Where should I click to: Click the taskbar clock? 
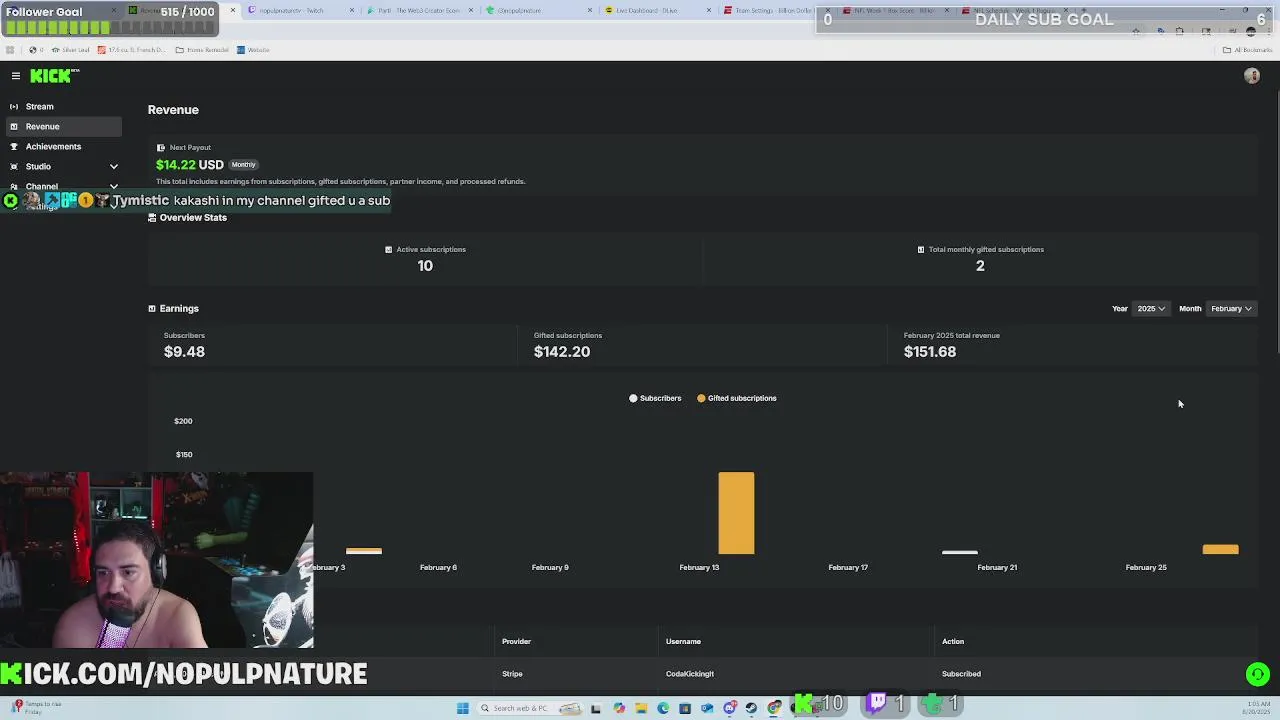tap(1255, 708)
